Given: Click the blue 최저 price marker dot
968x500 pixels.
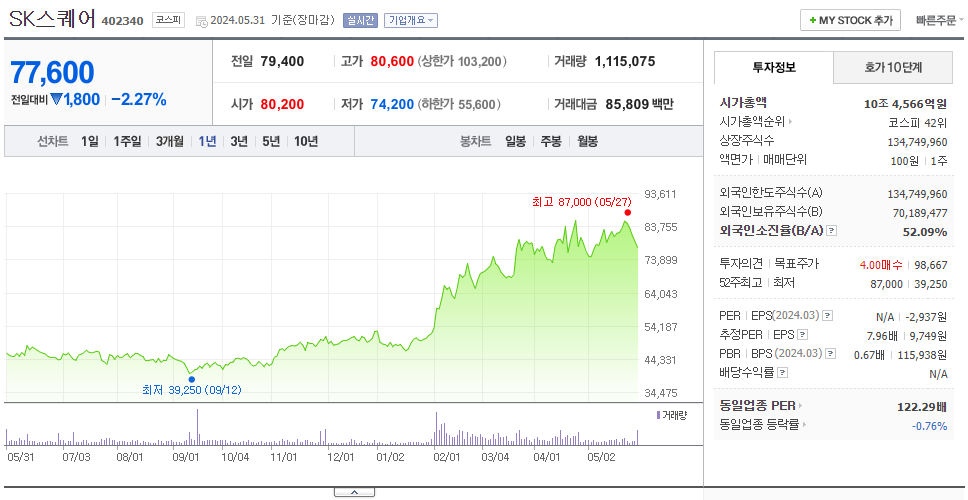Looking at the screenshot, I should pos(191,379).
